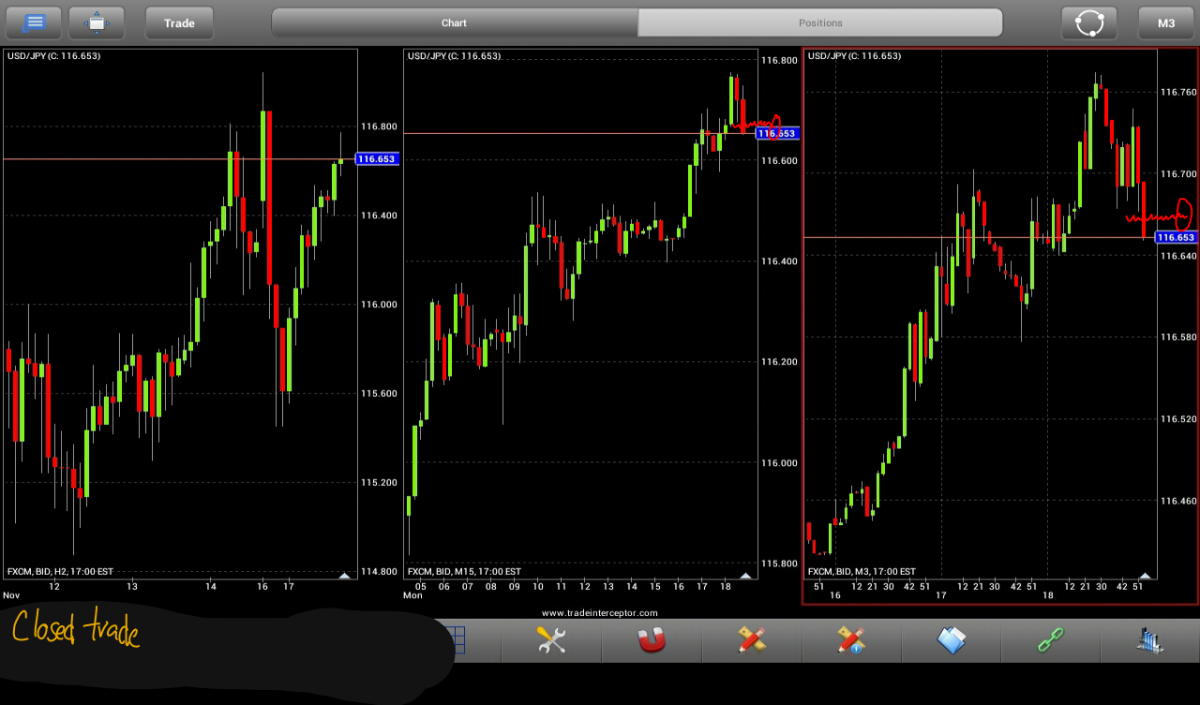Open the wrench and screwdriver settings tool
Screen dimensions: 1200x705
(551, 640)
